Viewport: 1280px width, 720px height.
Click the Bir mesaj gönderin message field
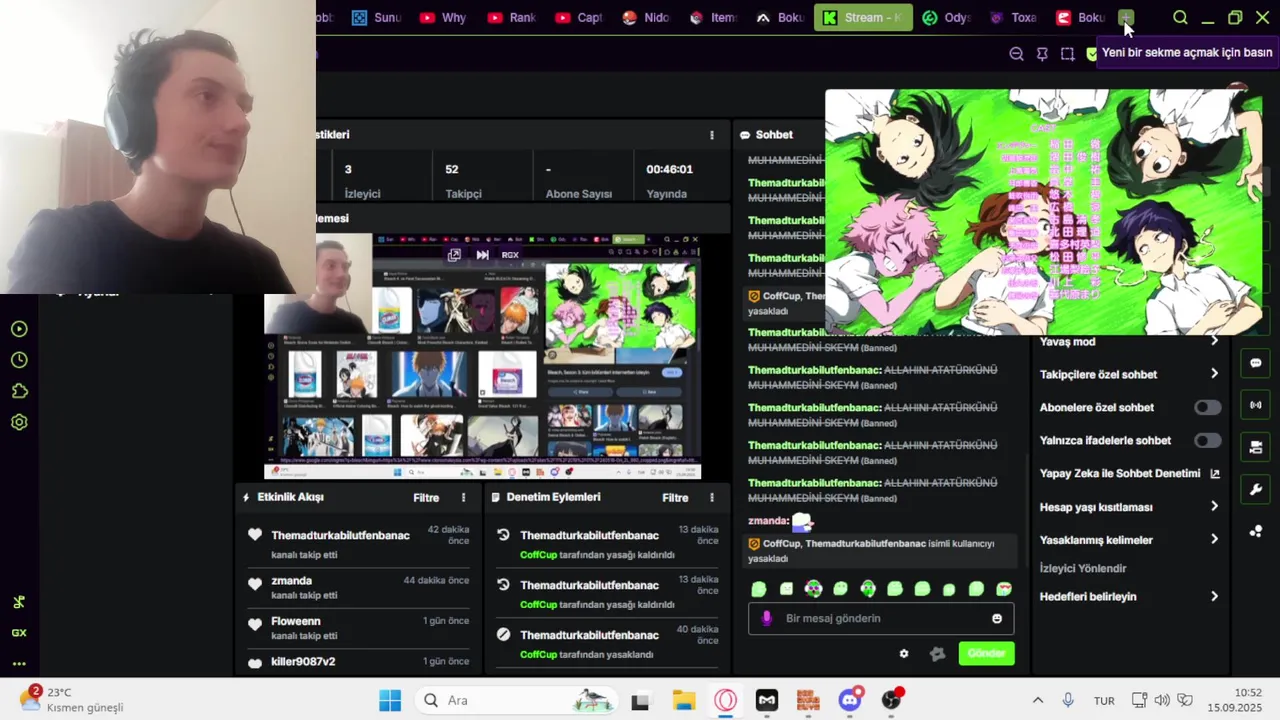pos(881,618)
